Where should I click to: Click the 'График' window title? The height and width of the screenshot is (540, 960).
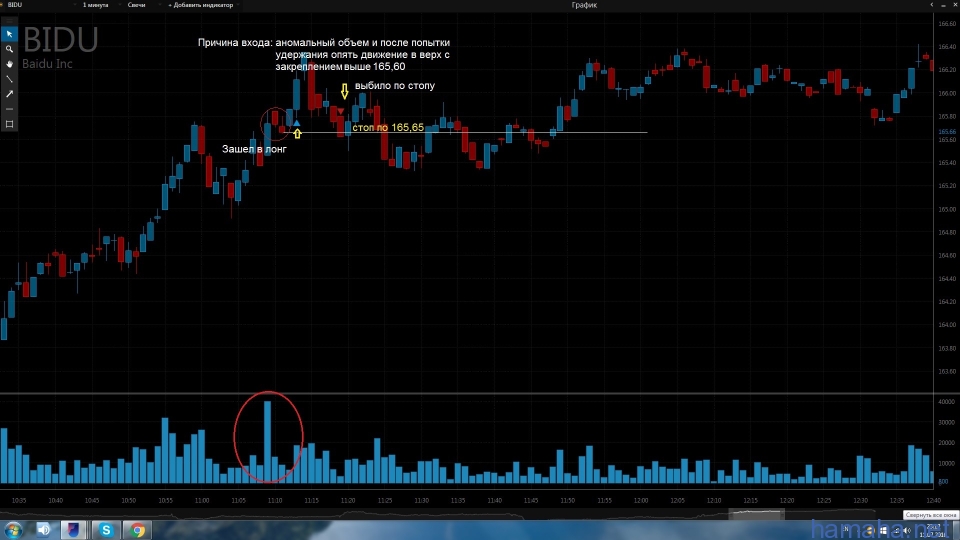click(x=584, y=5)
